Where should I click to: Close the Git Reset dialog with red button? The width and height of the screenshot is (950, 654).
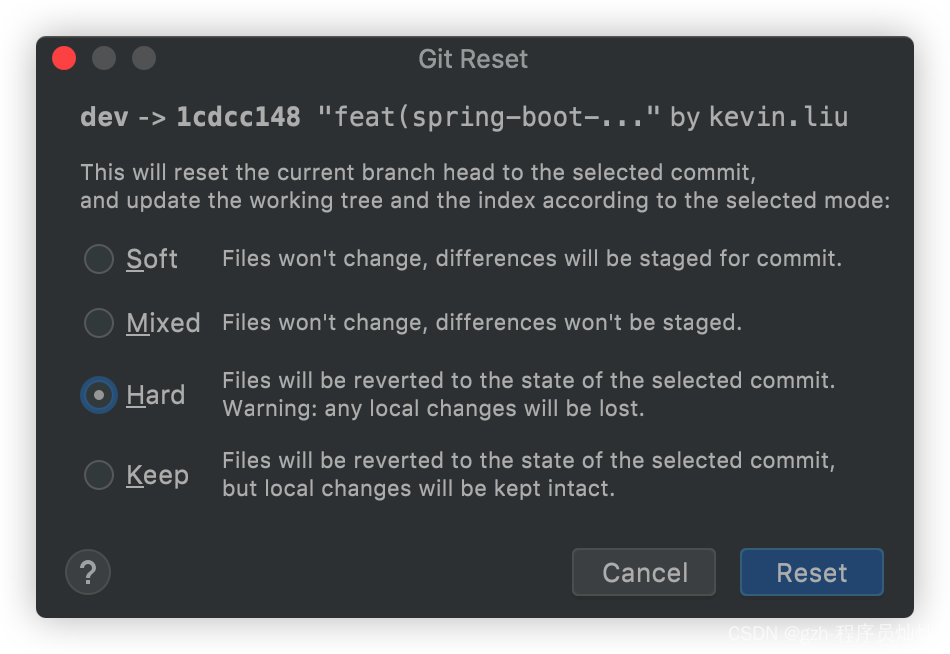(64, 58)
